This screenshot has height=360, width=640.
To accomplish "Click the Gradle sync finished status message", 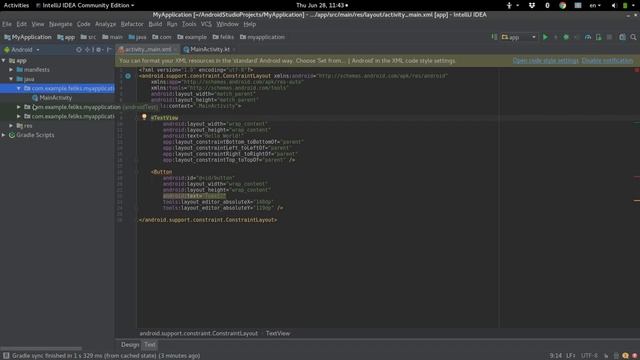I will pos(106,356).
